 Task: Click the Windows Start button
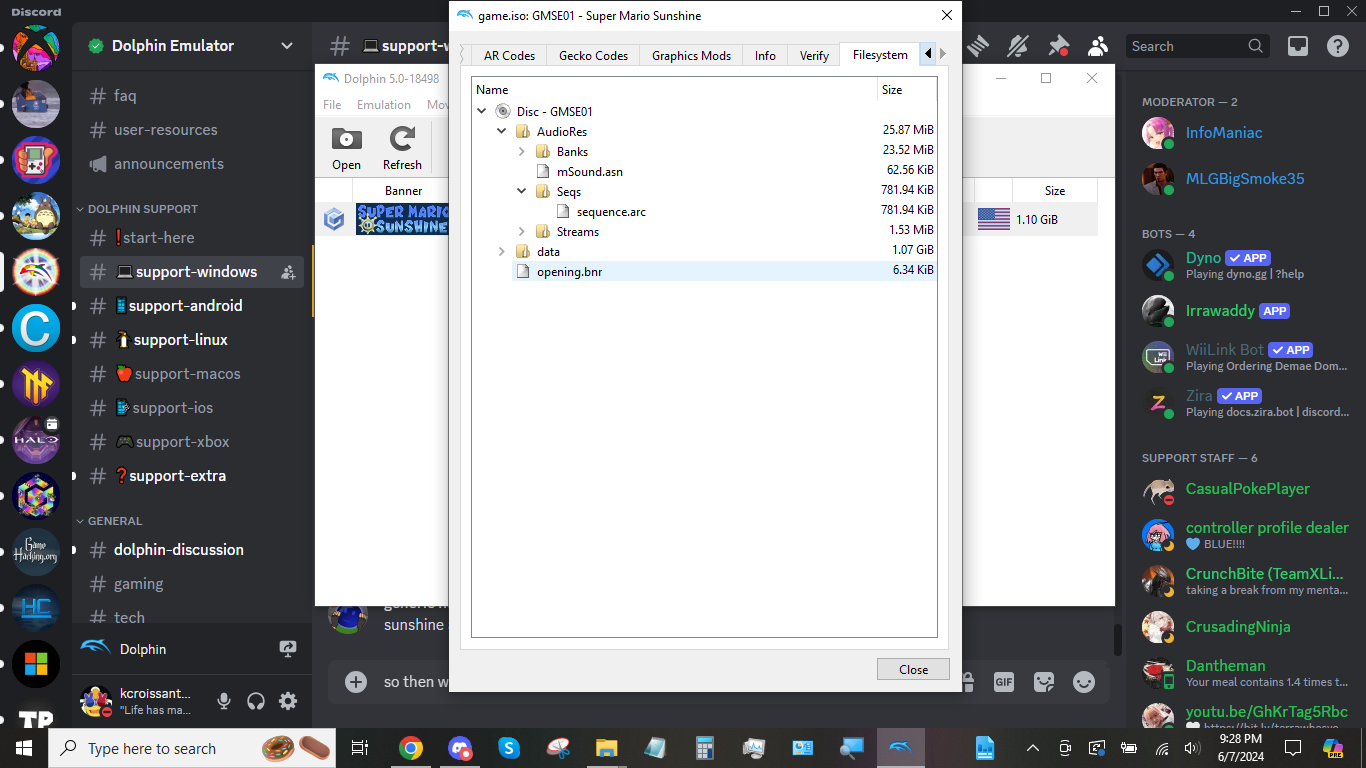tap(24, 748)
